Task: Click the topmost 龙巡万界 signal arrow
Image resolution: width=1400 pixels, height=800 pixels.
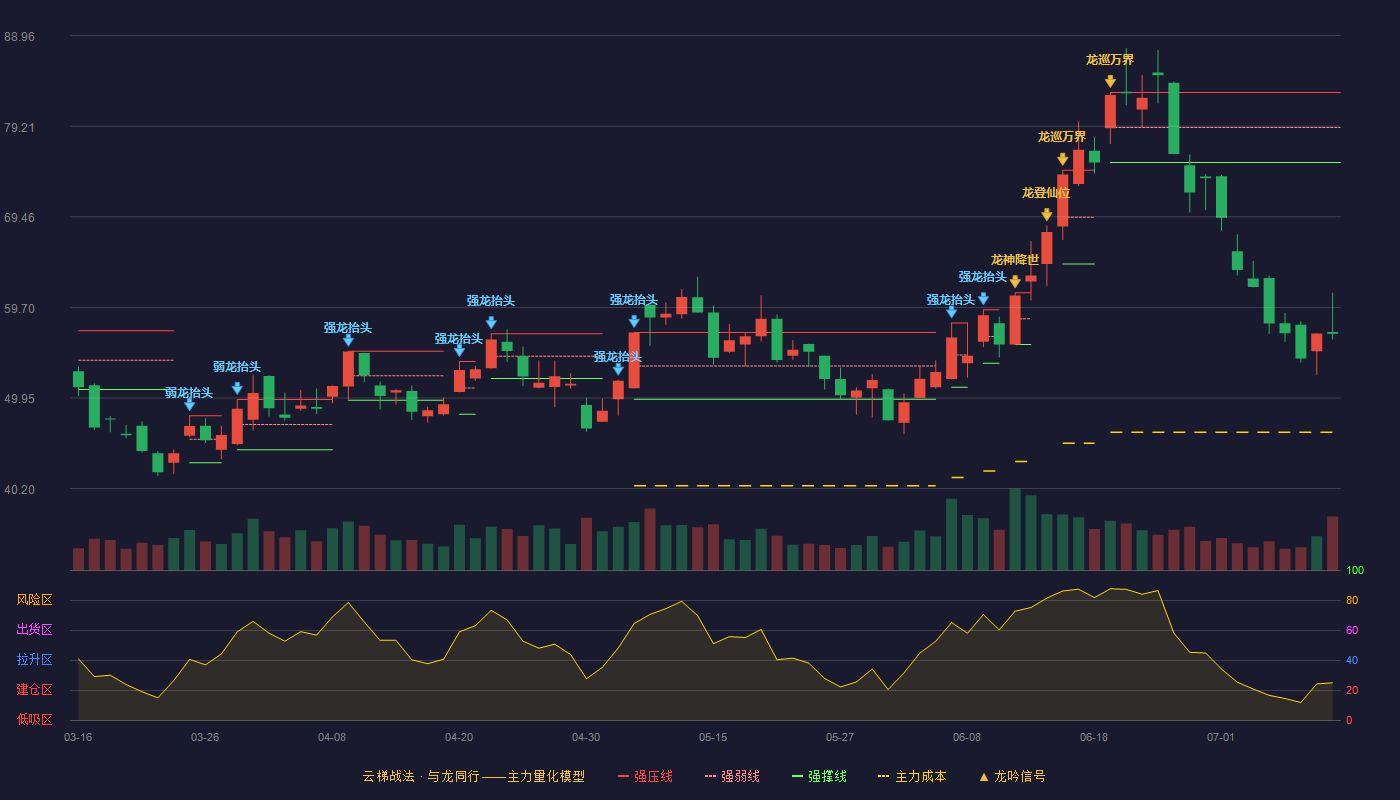Action: [1110, 82]
